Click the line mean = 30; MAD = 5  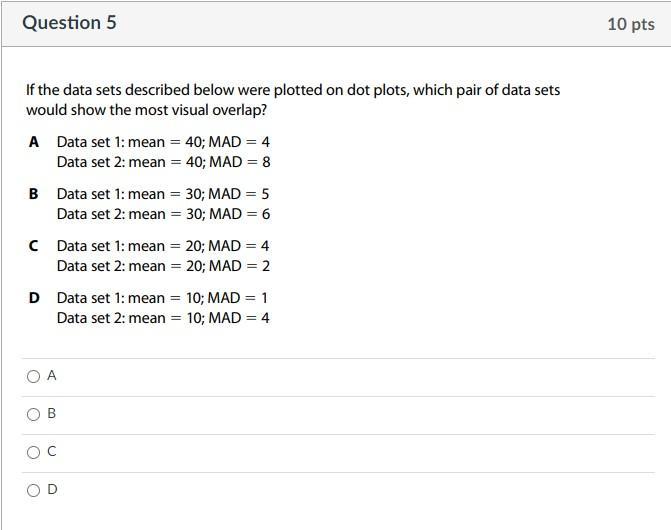click(163, 194)
